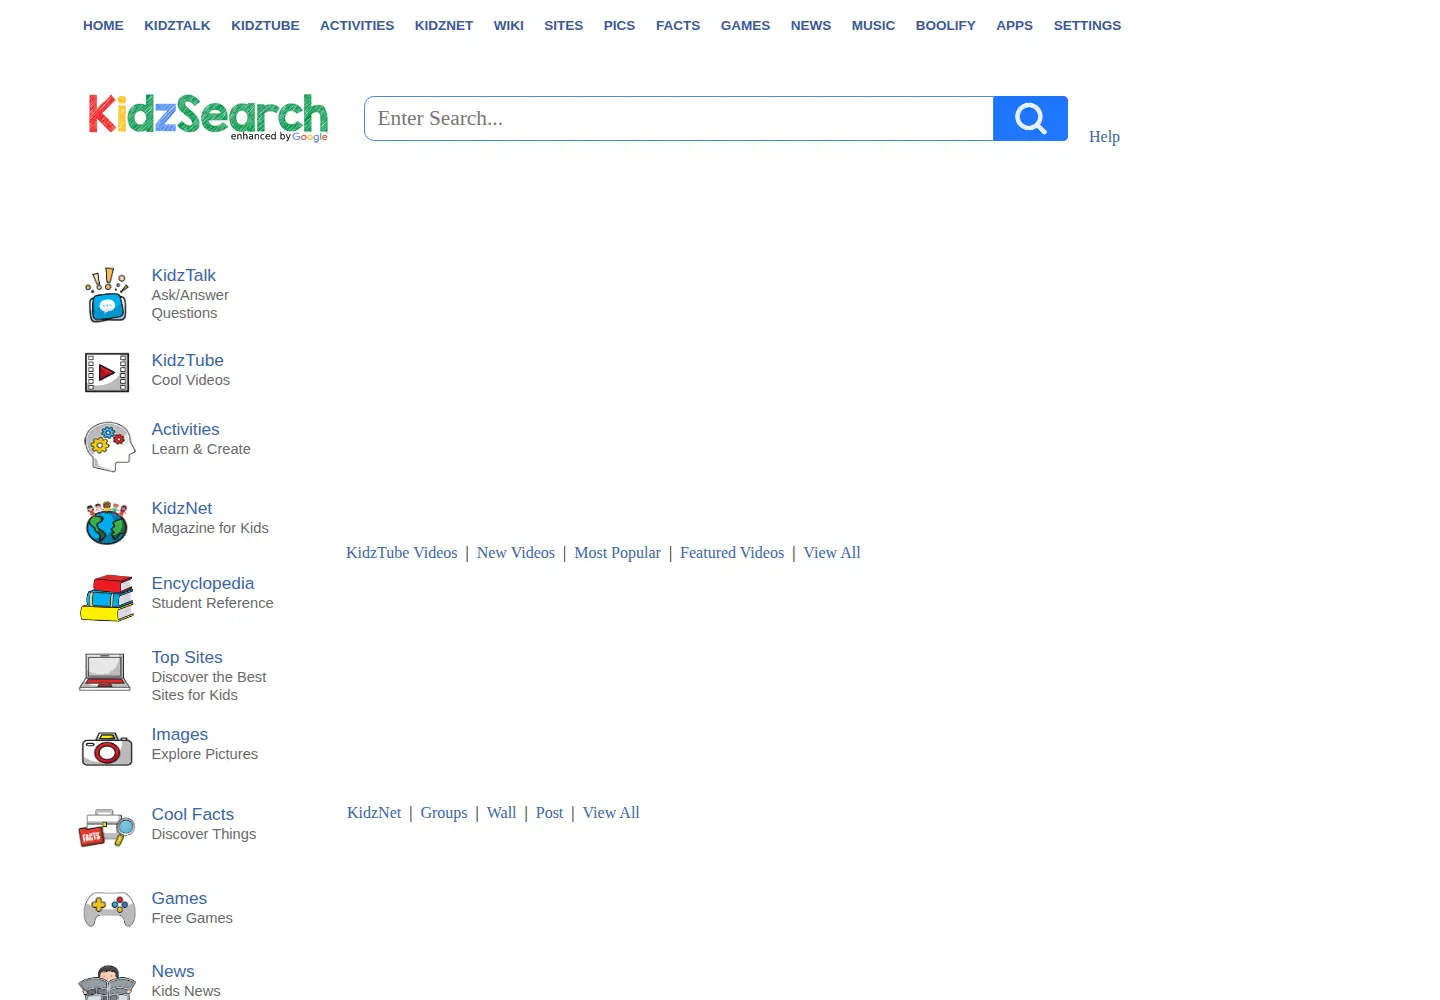Open the KidzTube Videos link
This screenshot has width=1440, height=1000.
click(401, 553)
